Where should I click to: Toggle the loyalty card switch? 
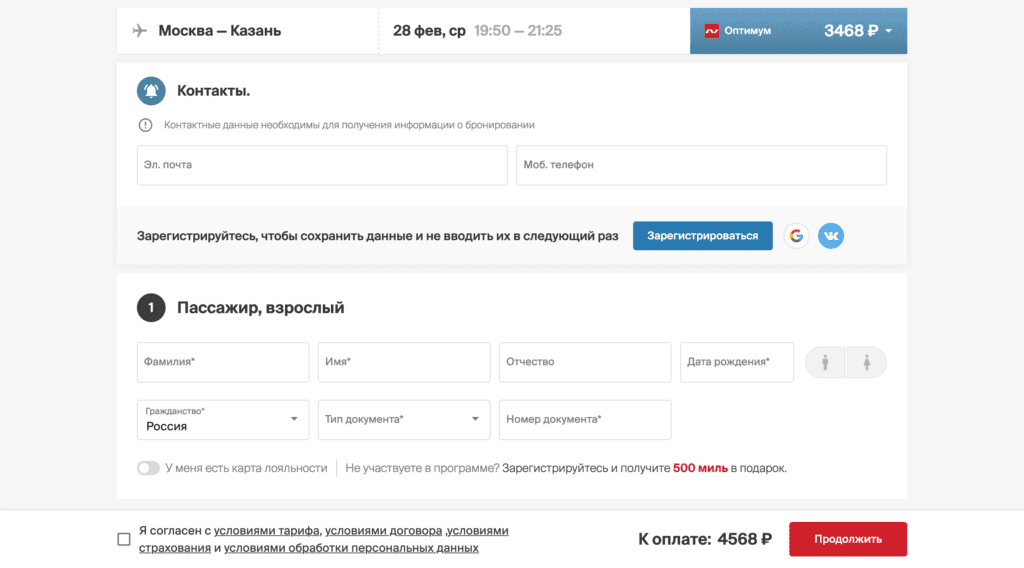(148, 468)
